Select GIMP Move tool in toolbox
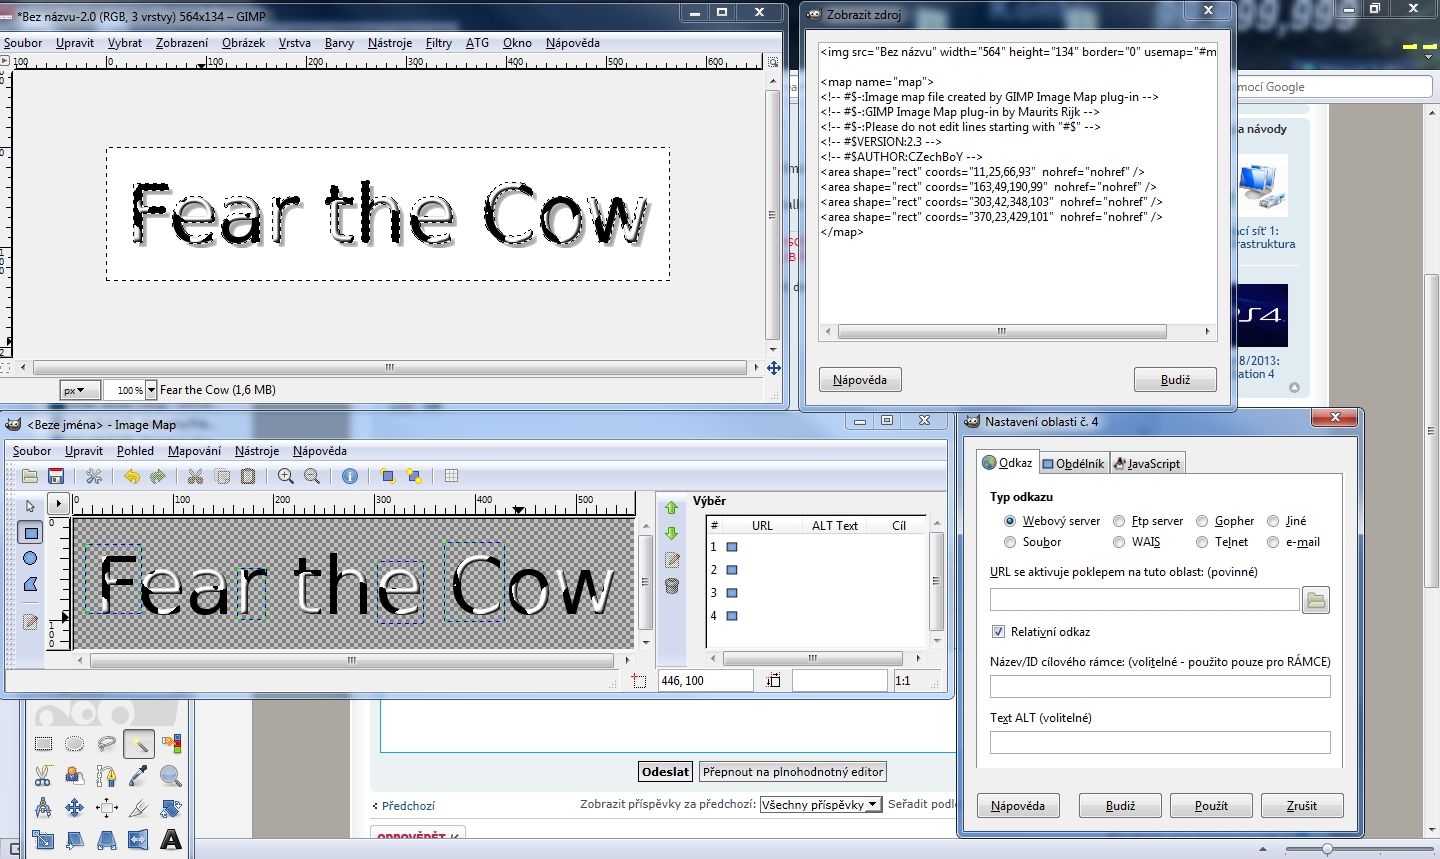The height and width of the screenshot is (859, 1440). point(75,808)
